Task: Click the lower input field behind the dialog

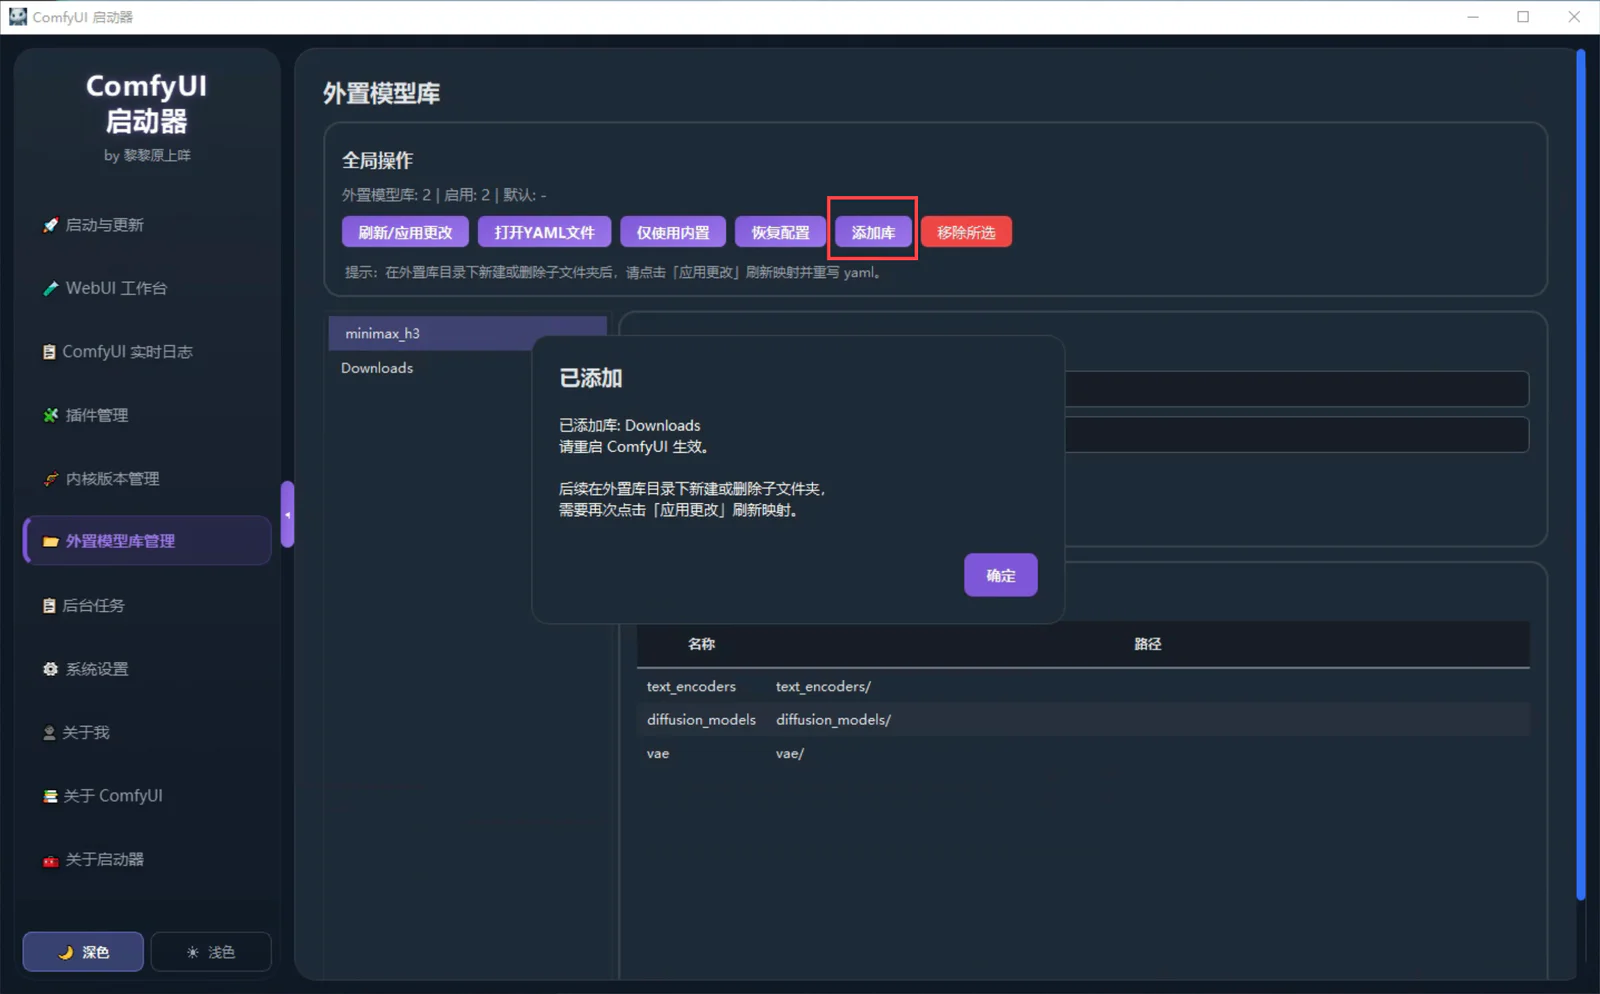Action: coord(1296,434)
